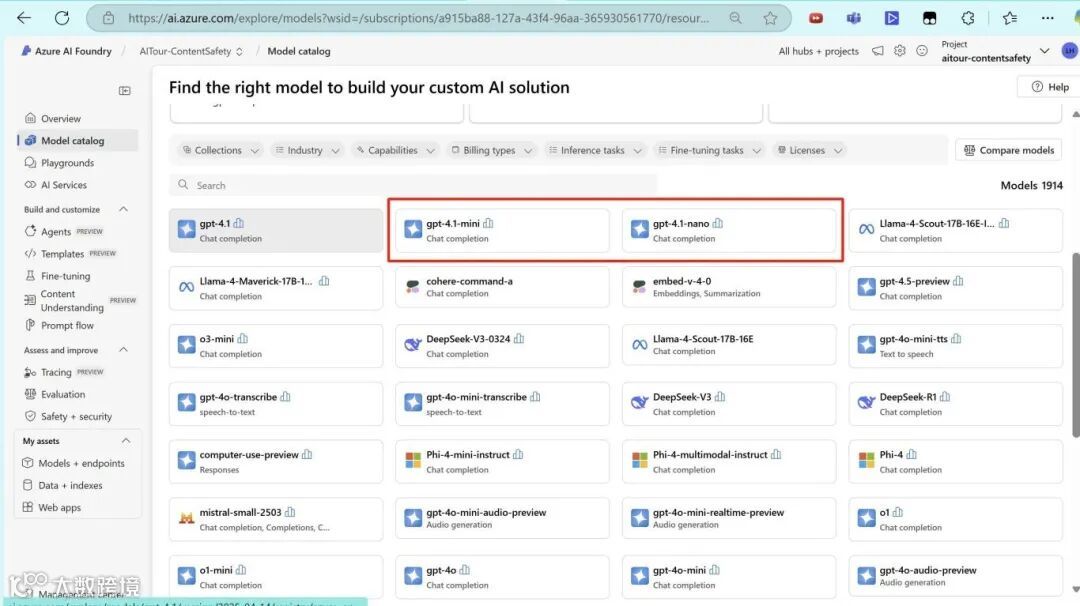Open All hubs + projects link
This screenshot has height=606, width=1080.
[818, 51]
